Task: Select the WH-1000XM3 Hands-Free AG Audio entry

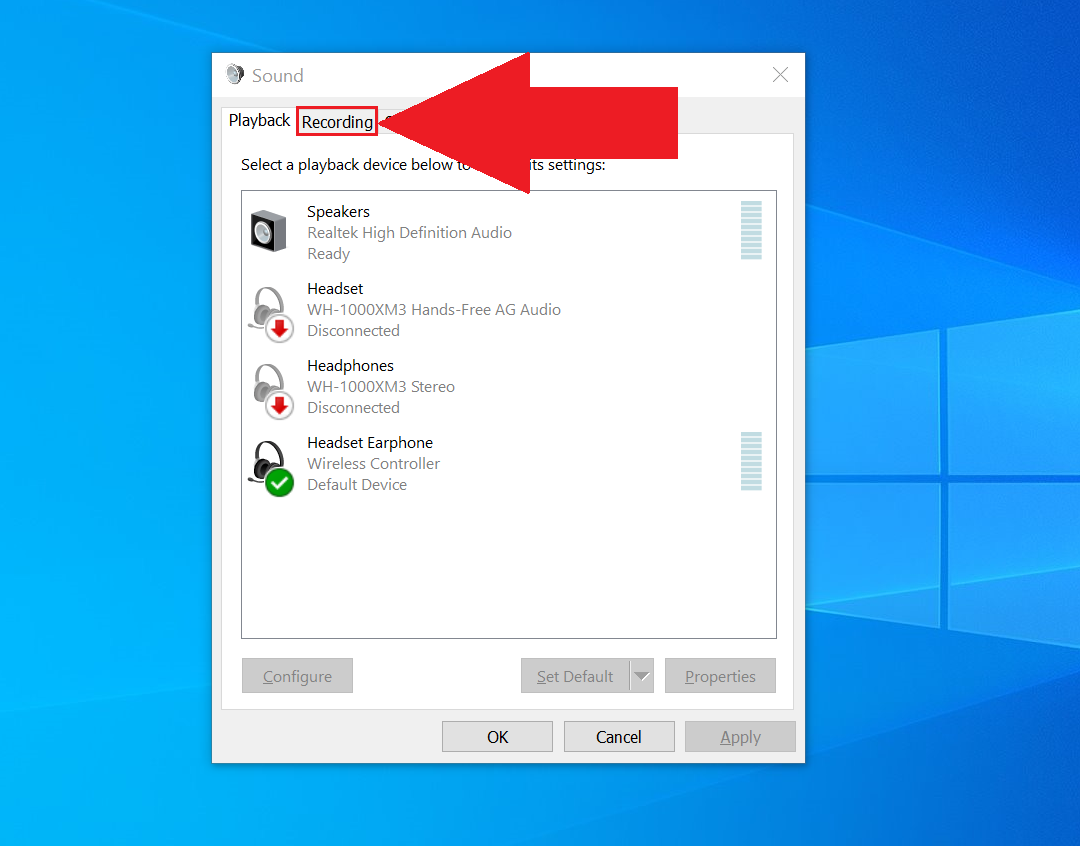Action: [x=433, y=310]
